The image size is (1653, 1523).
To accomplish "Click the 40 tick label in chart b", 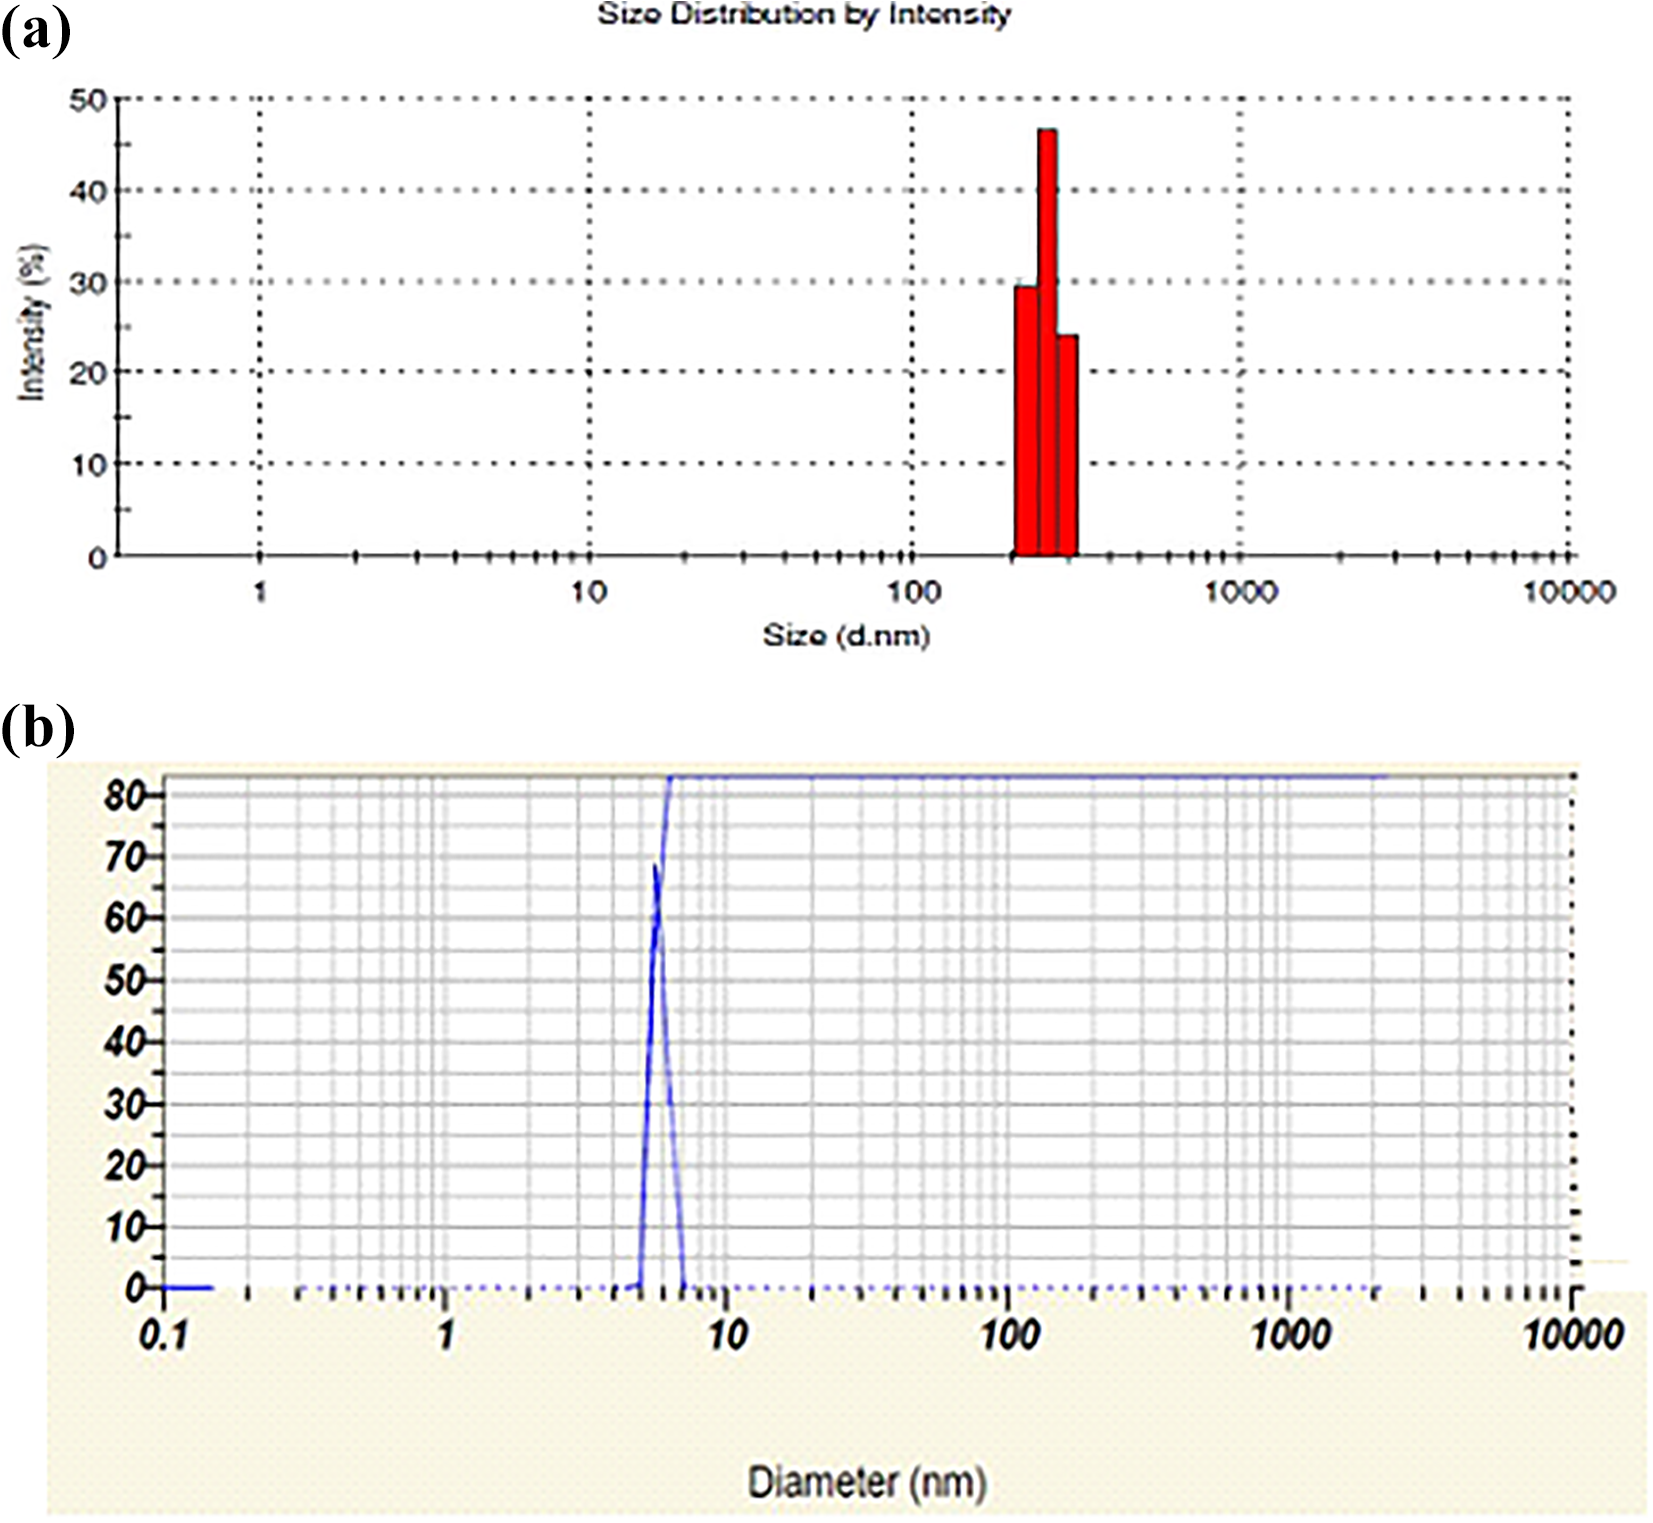I will pos(124,1042).
